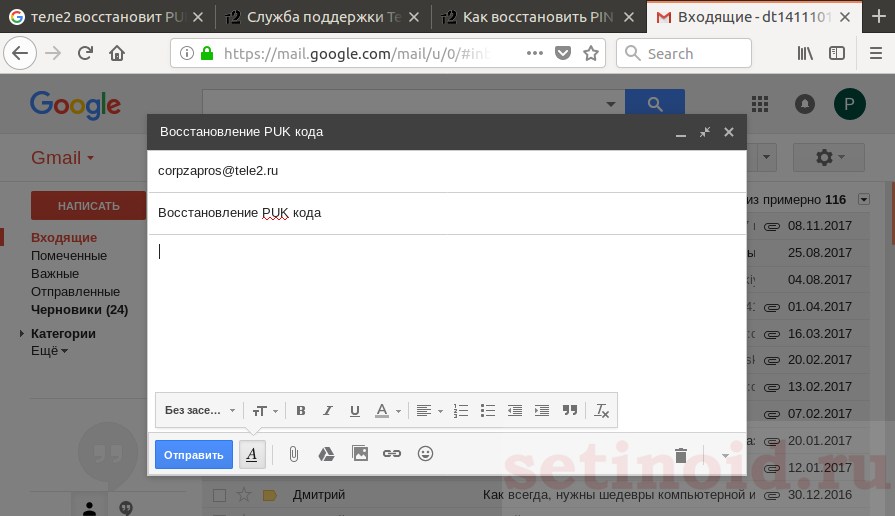Bookmark this page with star
Image resolution: width=895 pixels, height=516 pixels.
[x=591, y=53]
